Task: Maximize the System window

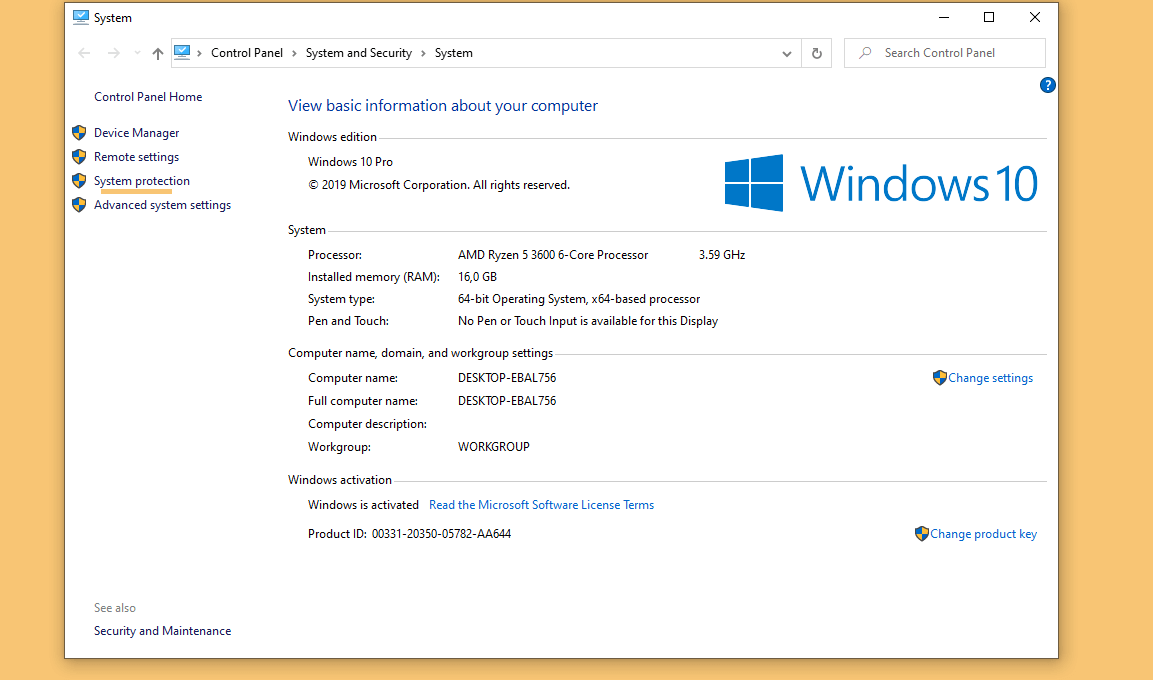Action: tap(989, 18)
